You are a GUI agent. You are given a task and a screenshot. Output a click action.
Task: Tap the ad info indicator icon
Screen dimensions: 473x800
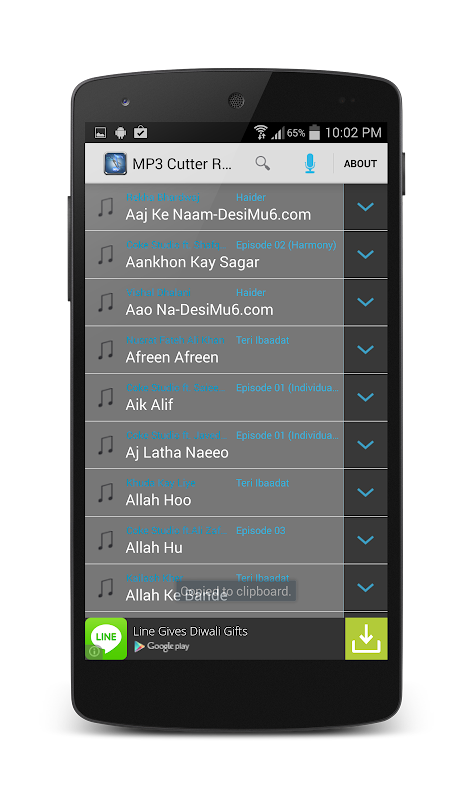(94, 652)
